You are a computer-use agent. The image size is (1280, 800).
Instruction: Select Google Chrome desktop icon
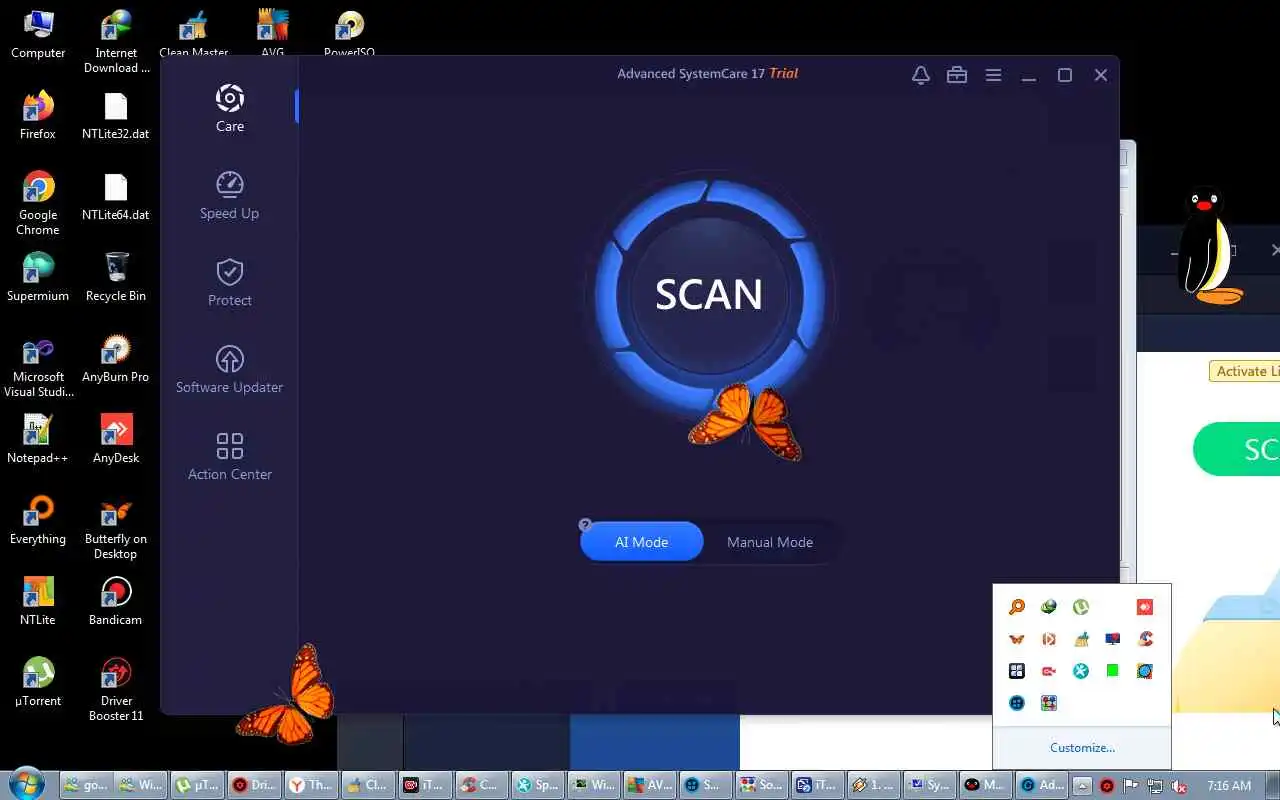tap(38, 203)
